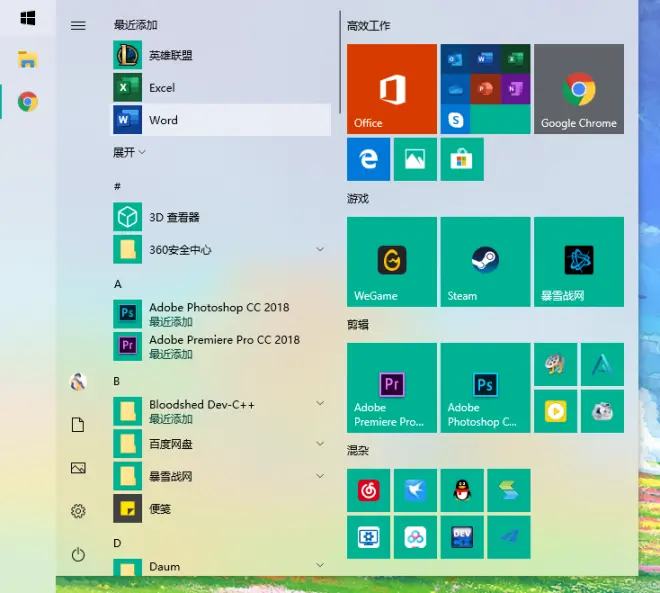Open 英雄联盟 from recently added
This screenshot has height=593, width=660.
coord(221,55)
